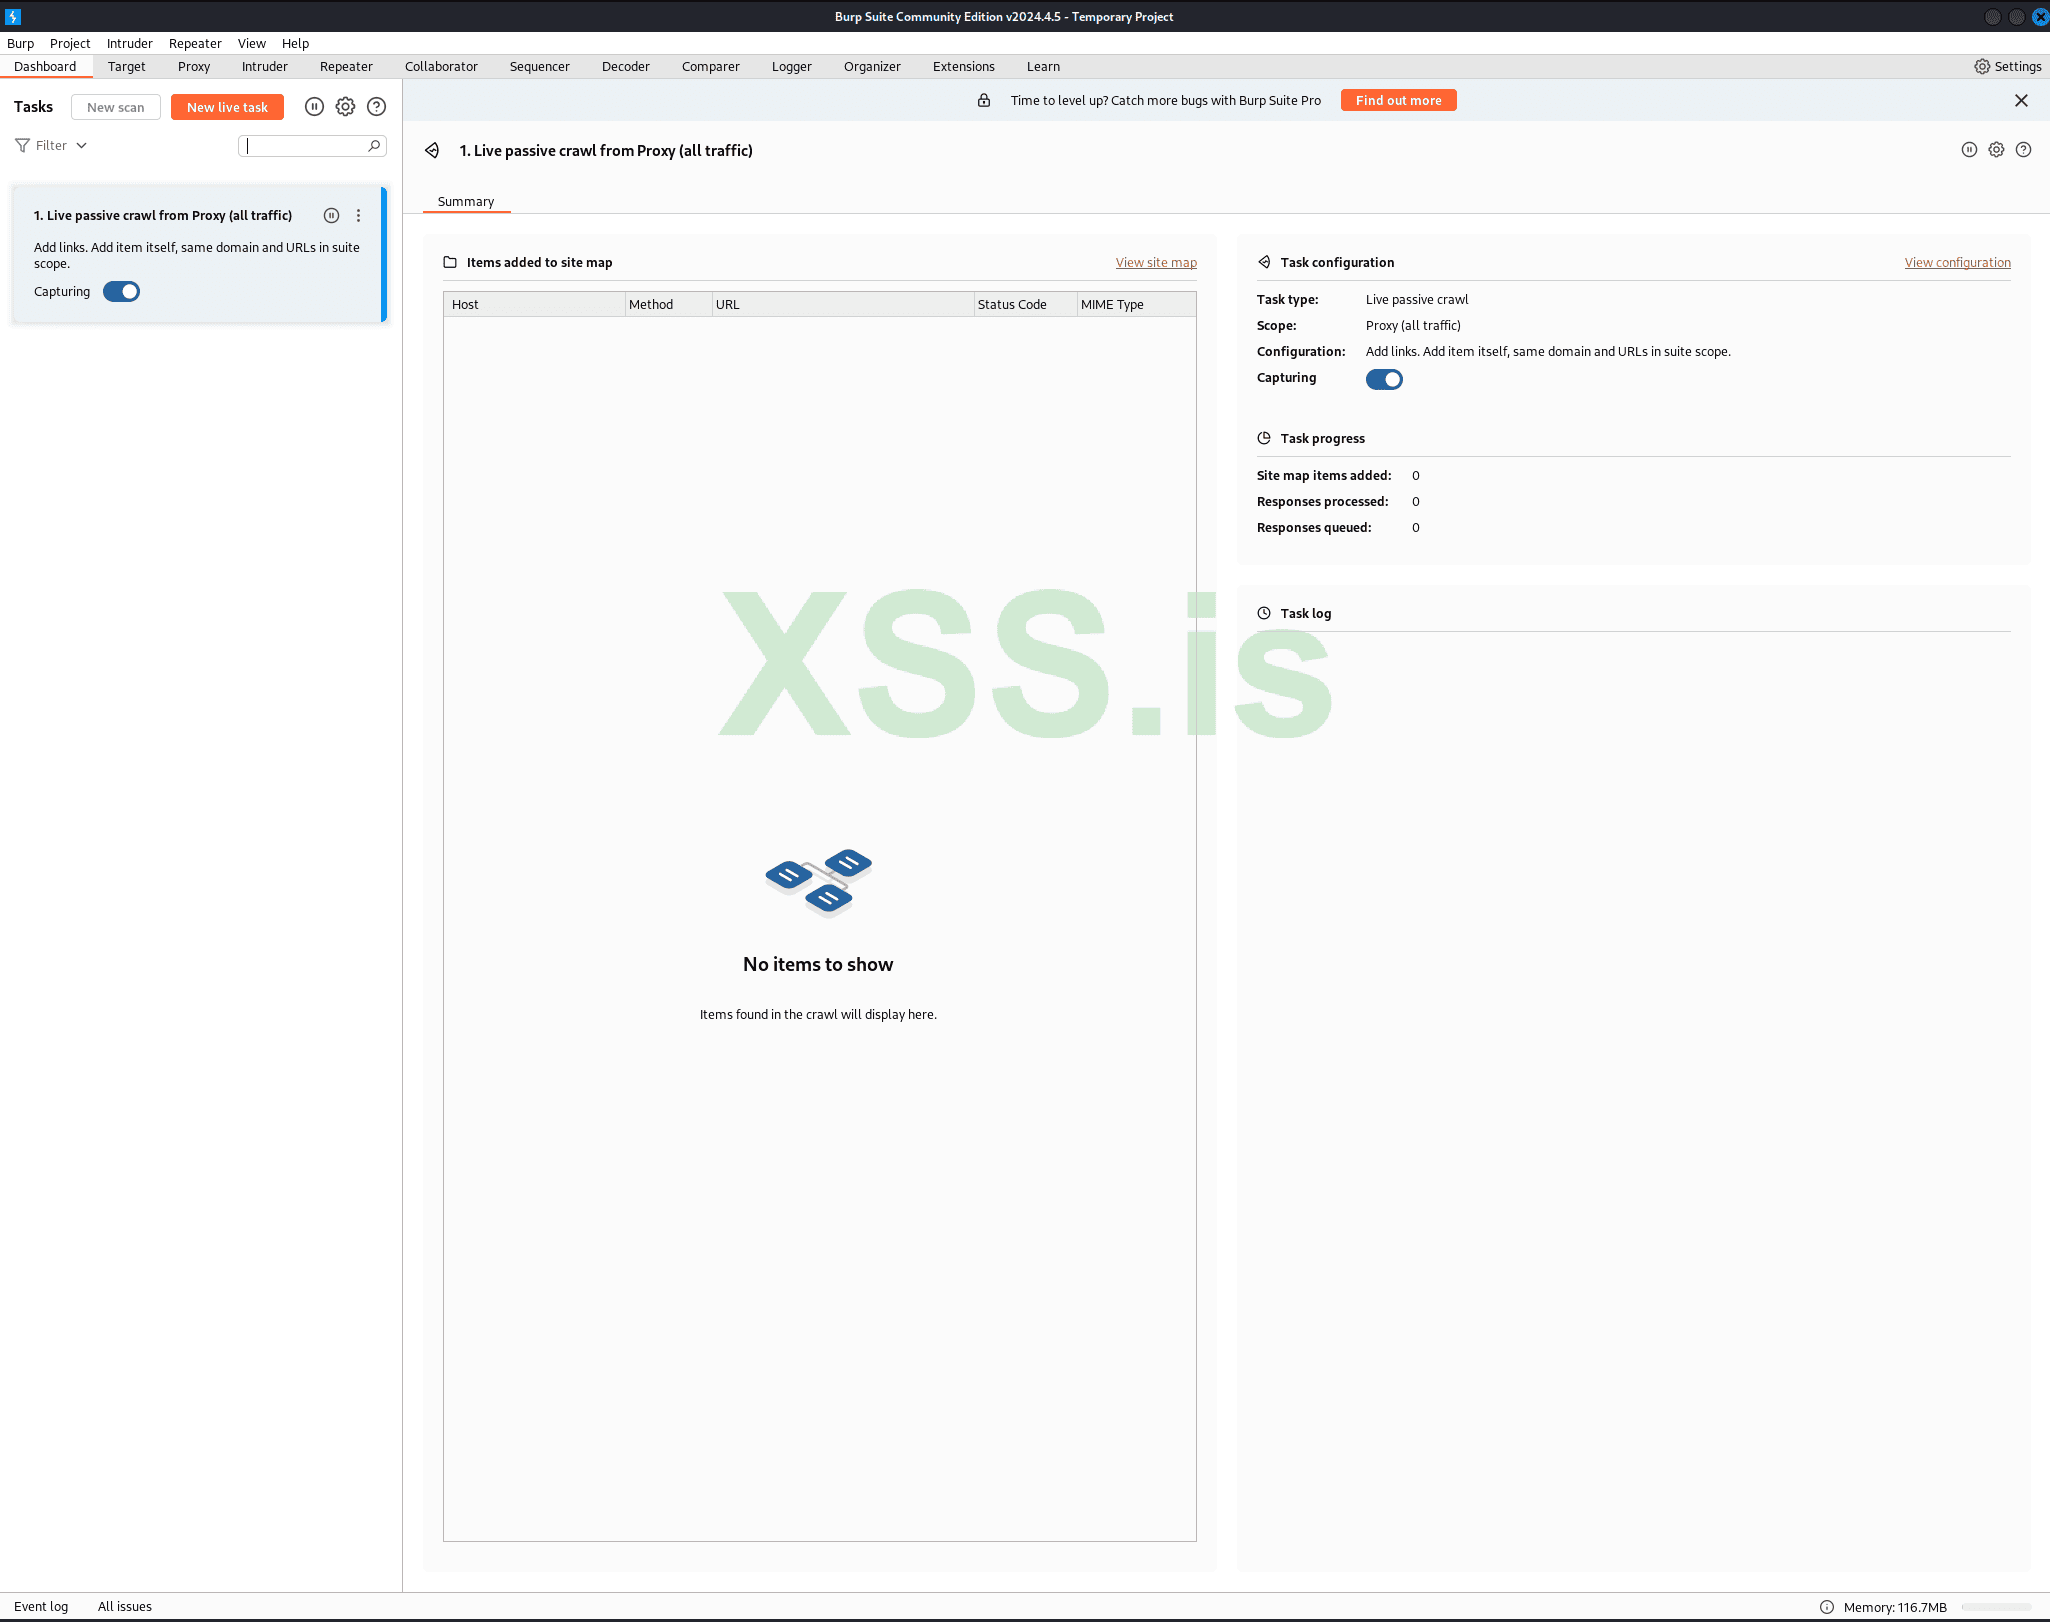This screenshot has width=2050, height=1622.
Task: Close the Burp Suite Pro promo banner
Action: click(2021, 101)
